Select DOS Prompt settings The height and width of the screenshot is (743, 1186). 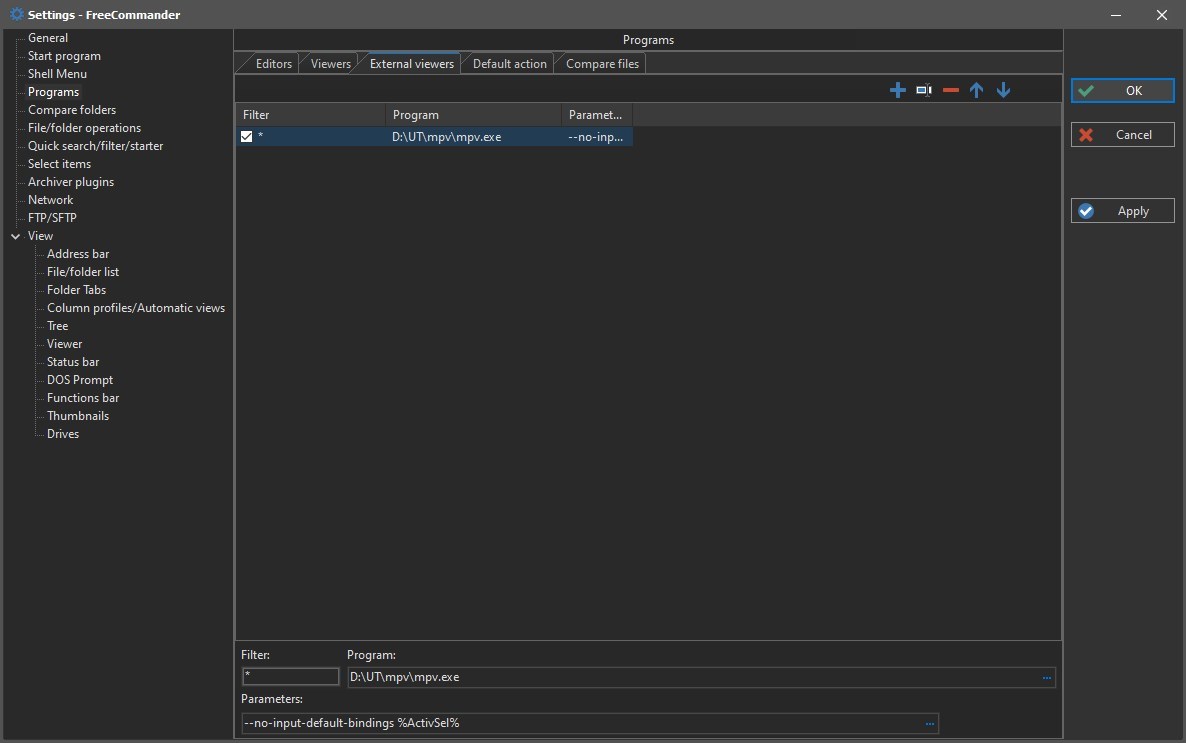click(80, 381)
